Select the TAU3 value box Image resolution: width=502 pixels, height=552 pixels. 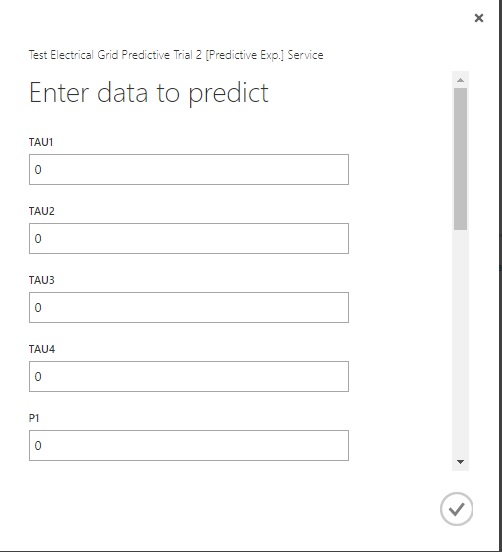189,307
